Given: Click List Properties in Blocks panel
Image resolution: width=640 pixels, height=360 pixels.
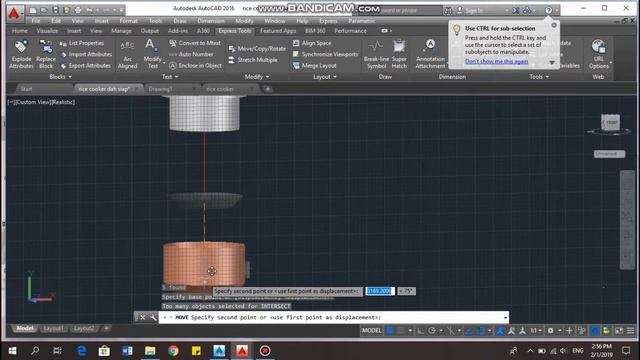Looking at the screenshot, I should click(x=82, y=43).
